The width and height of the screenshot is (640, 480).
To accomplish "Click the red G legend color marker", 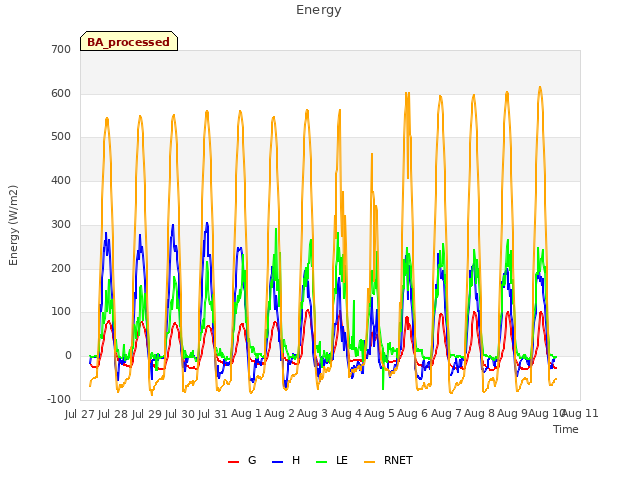I will (233, 462).
